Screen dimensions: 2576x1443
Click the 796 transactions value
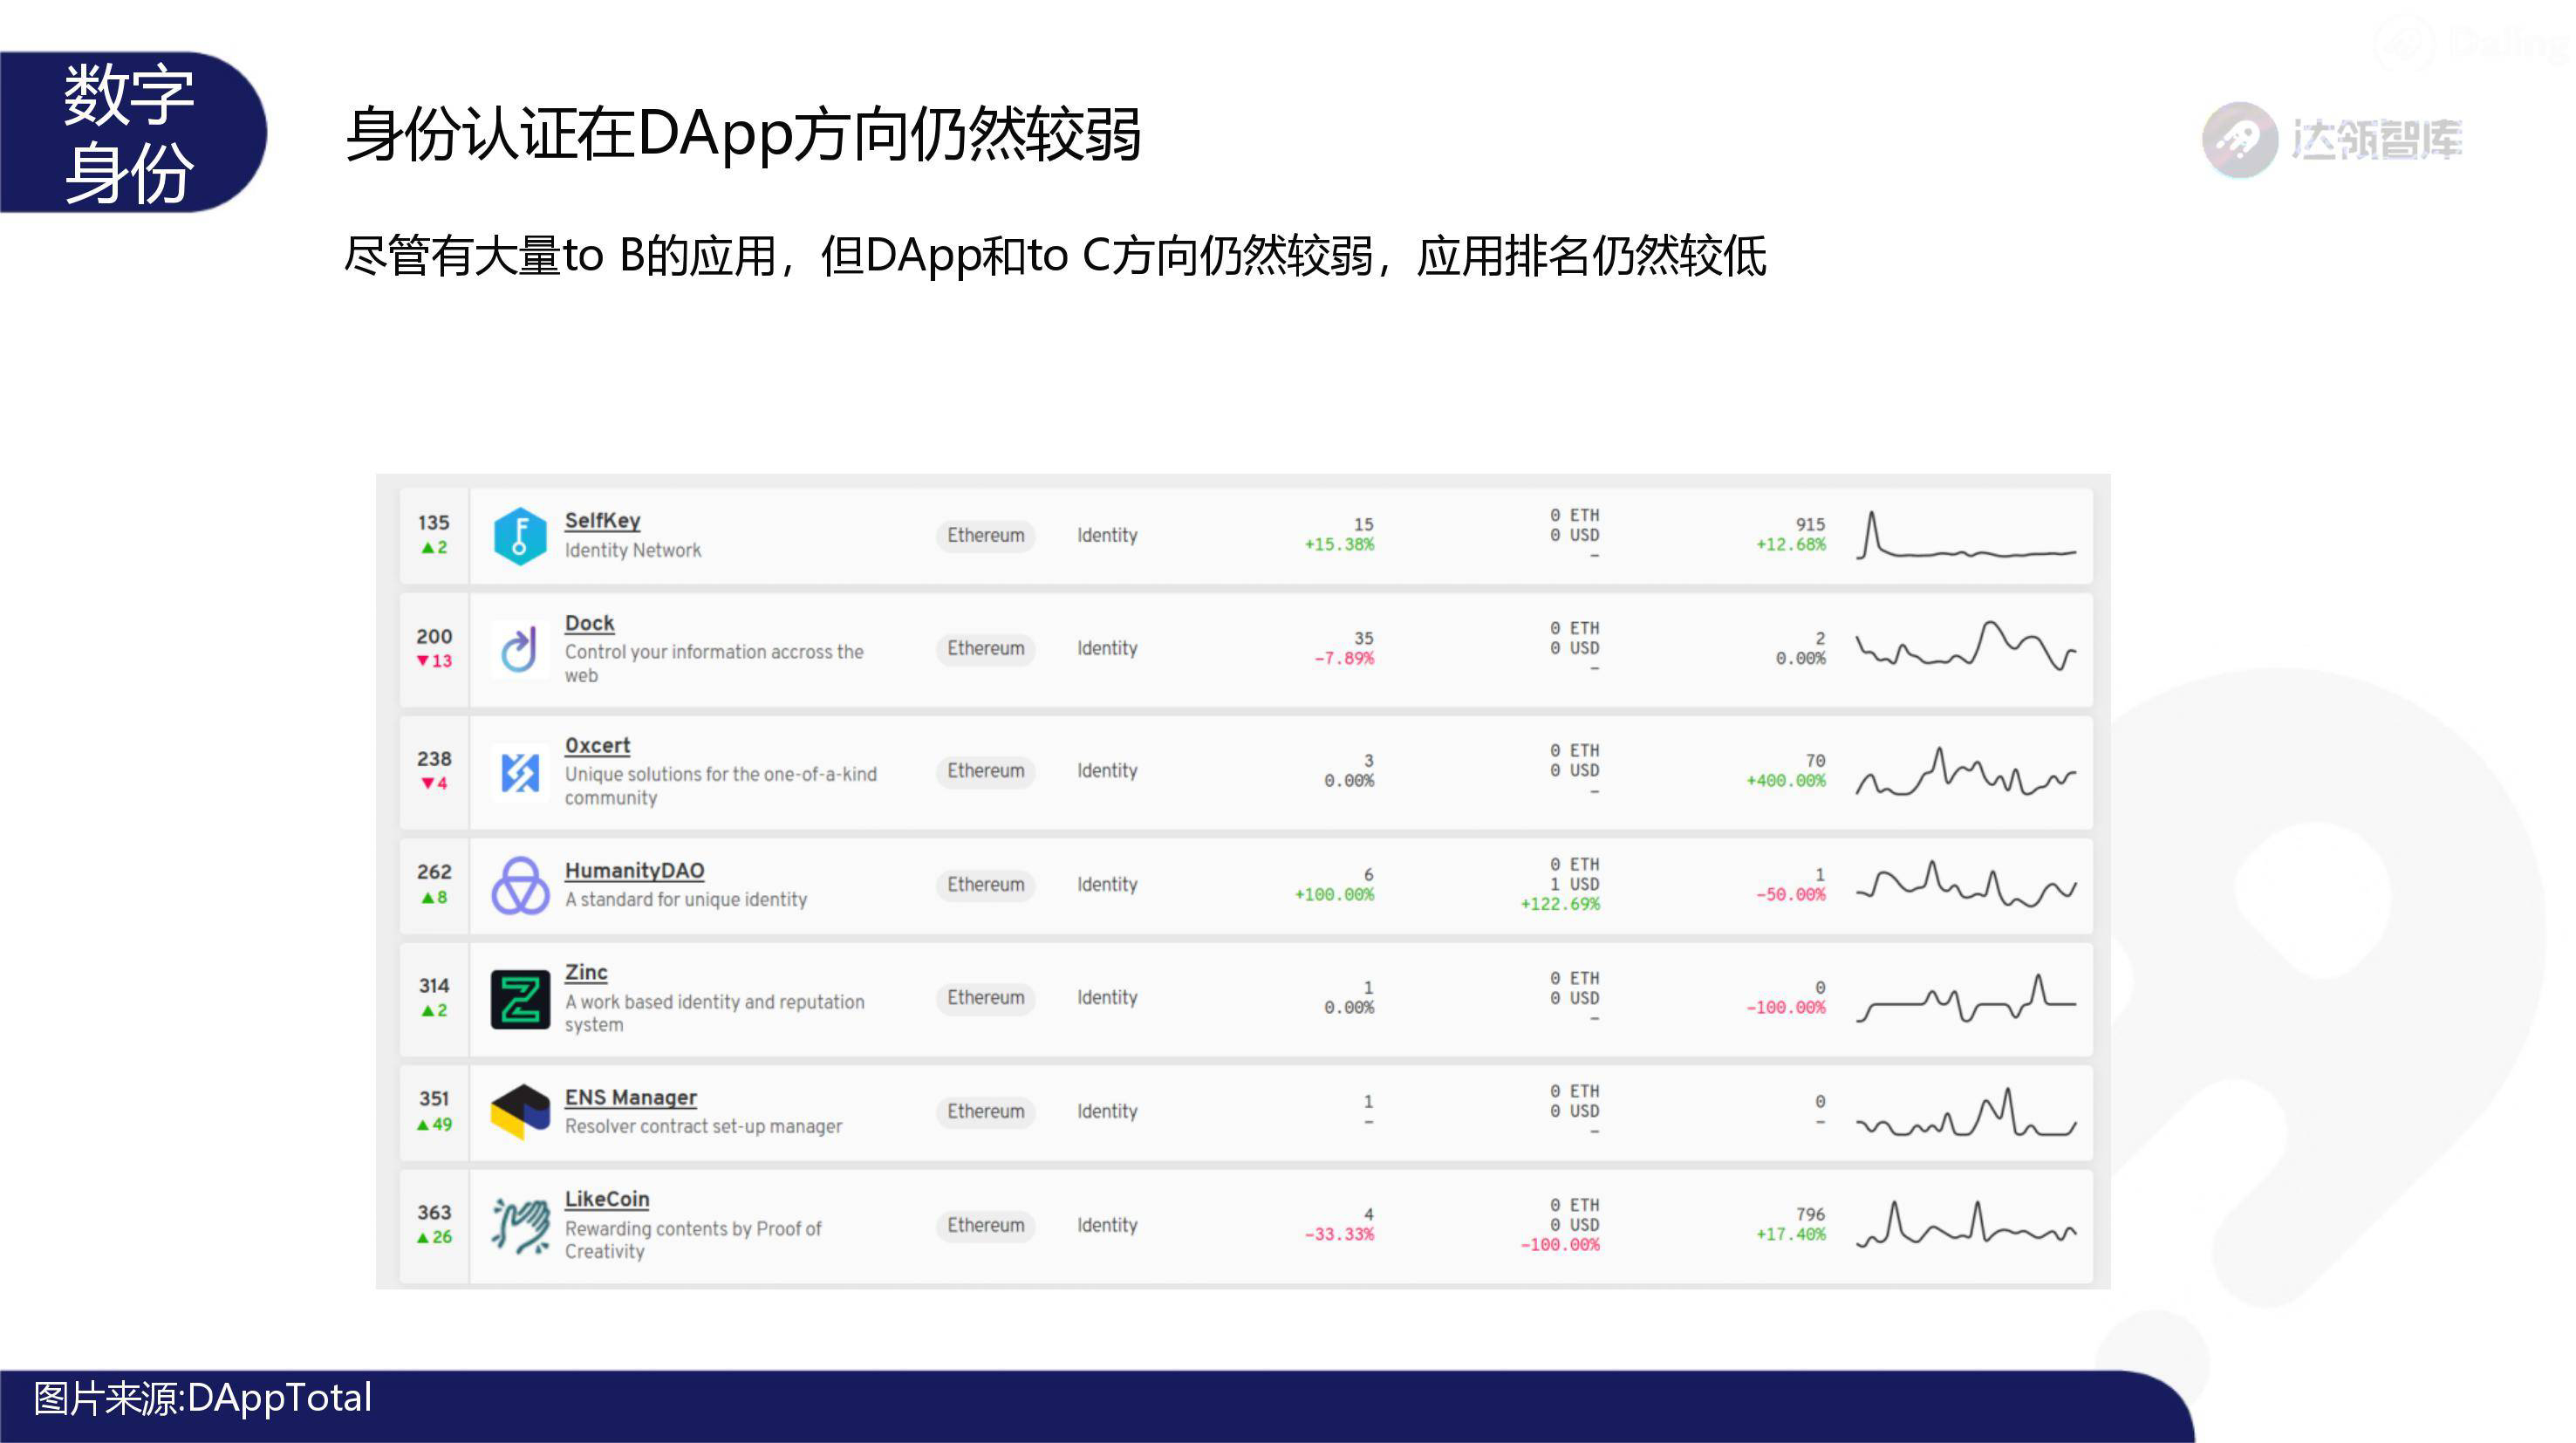pyautogui.click(x=1810, y=1215)
